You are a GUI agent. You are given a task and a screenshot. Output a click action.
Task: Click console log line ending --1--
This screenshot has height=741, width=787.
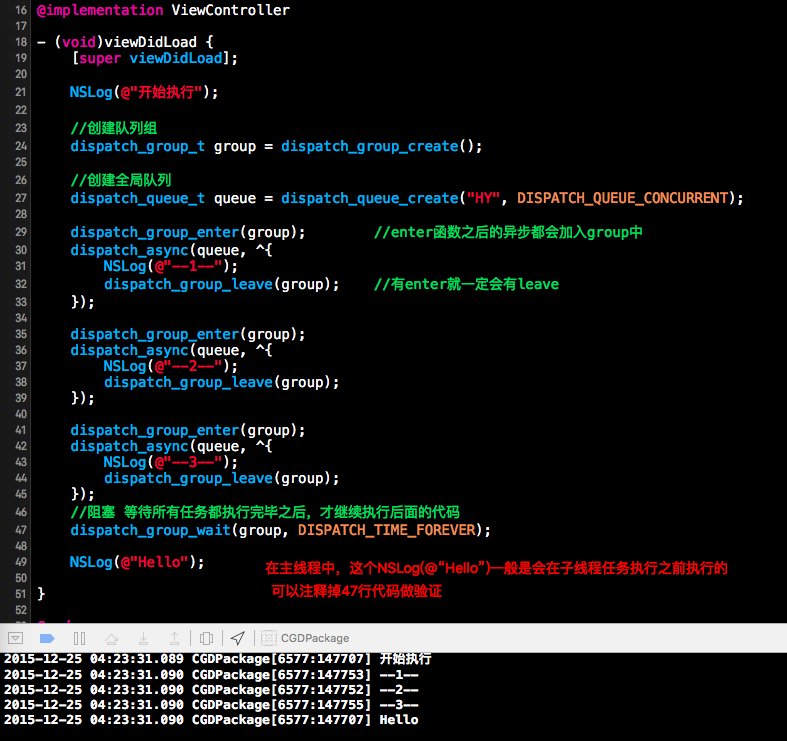pyautogui.click(x=211, y=675)
